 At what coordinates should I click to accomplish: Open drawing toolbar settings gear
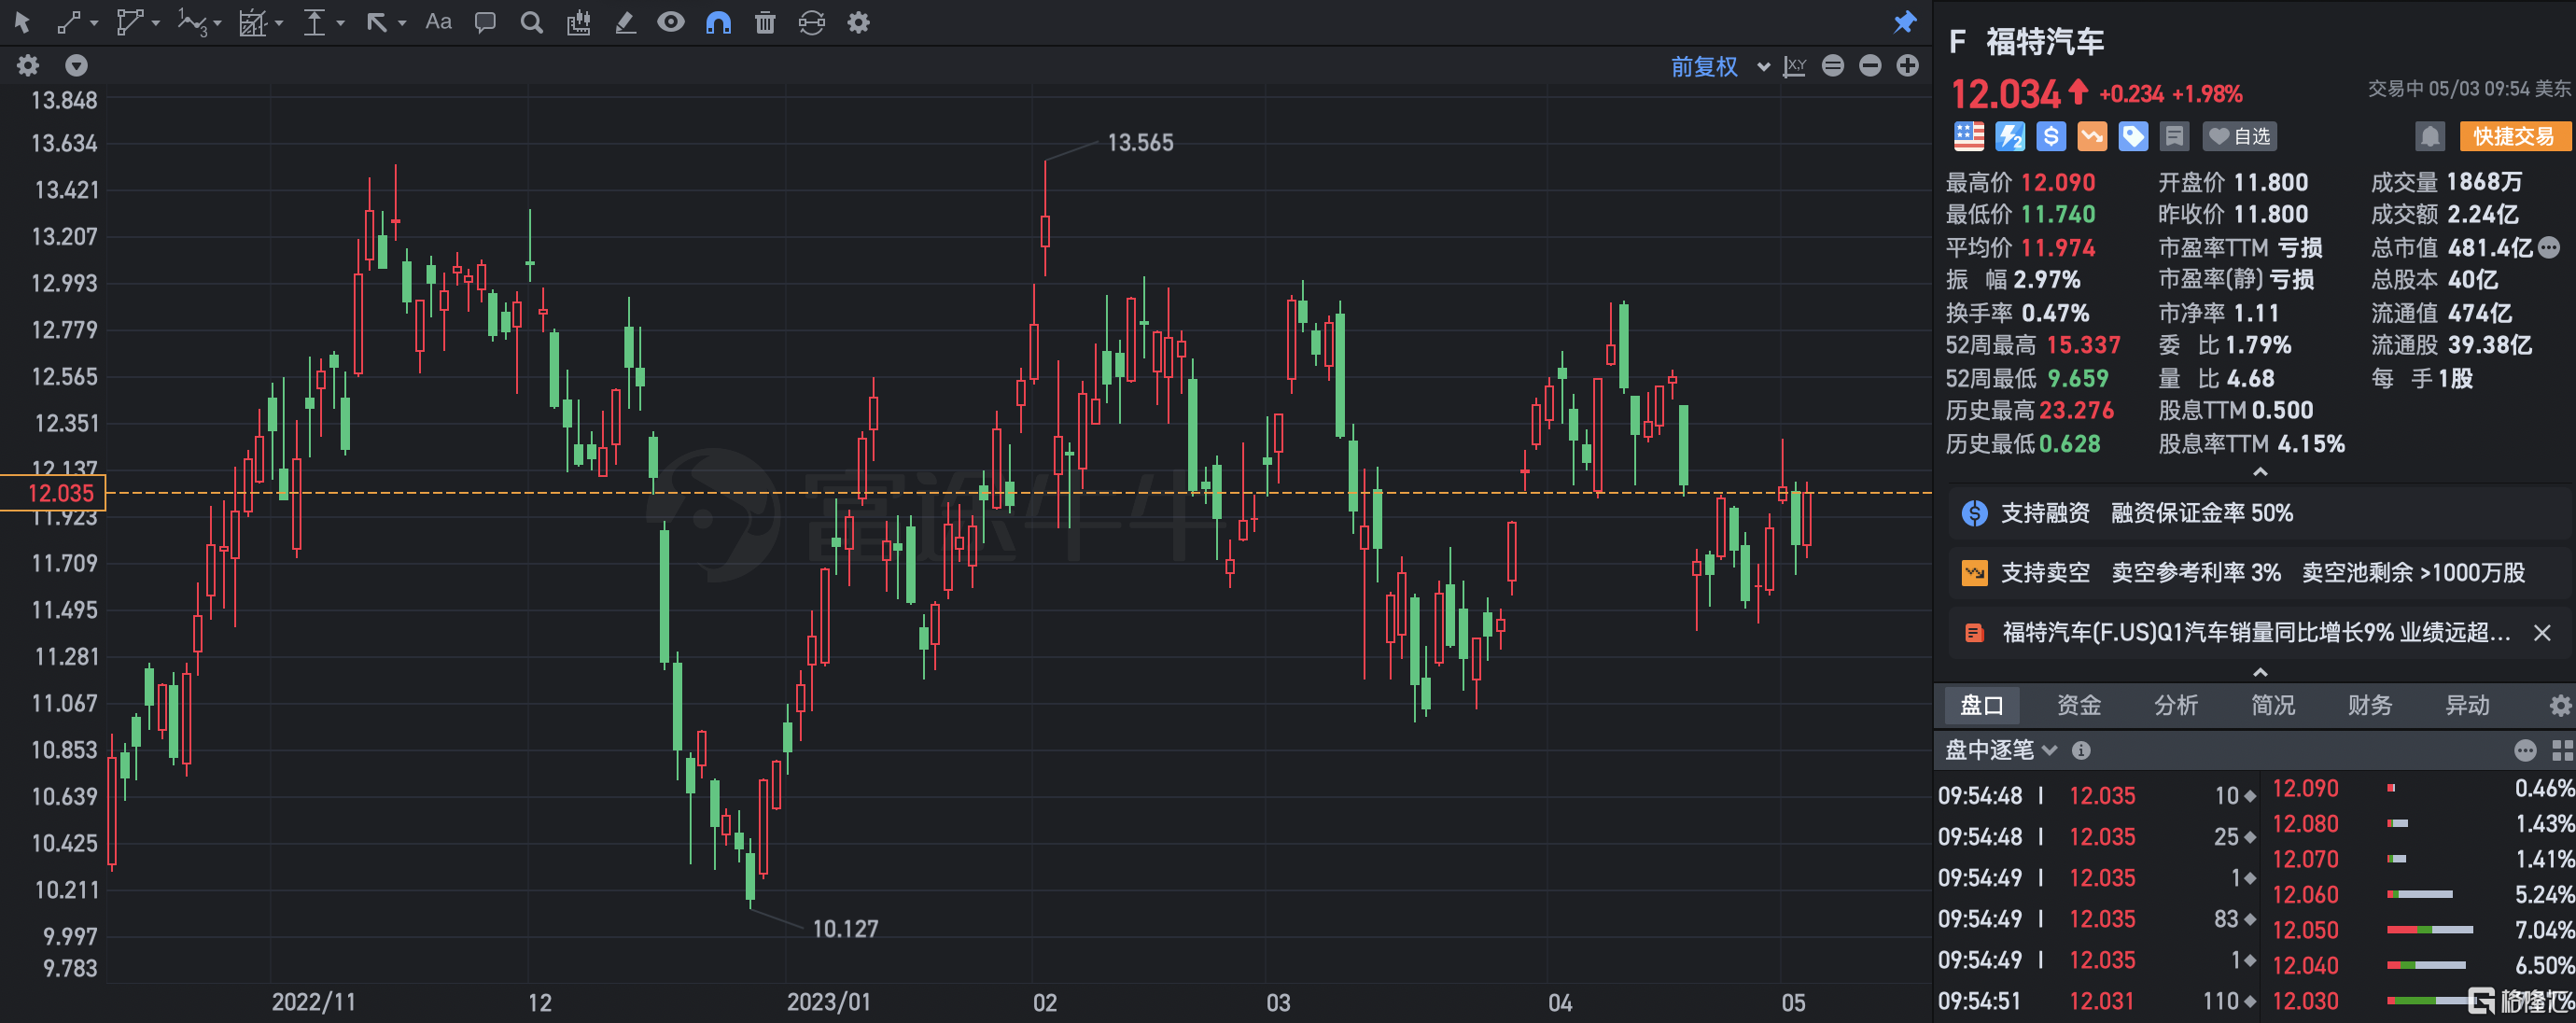tap(858, 22)
